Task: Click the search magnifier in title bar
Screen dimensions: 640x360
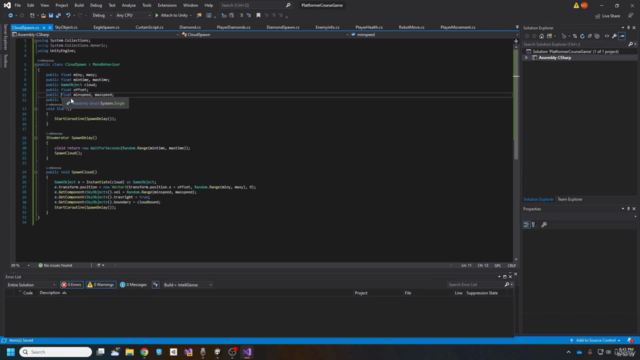Action: tap(288, 5)
